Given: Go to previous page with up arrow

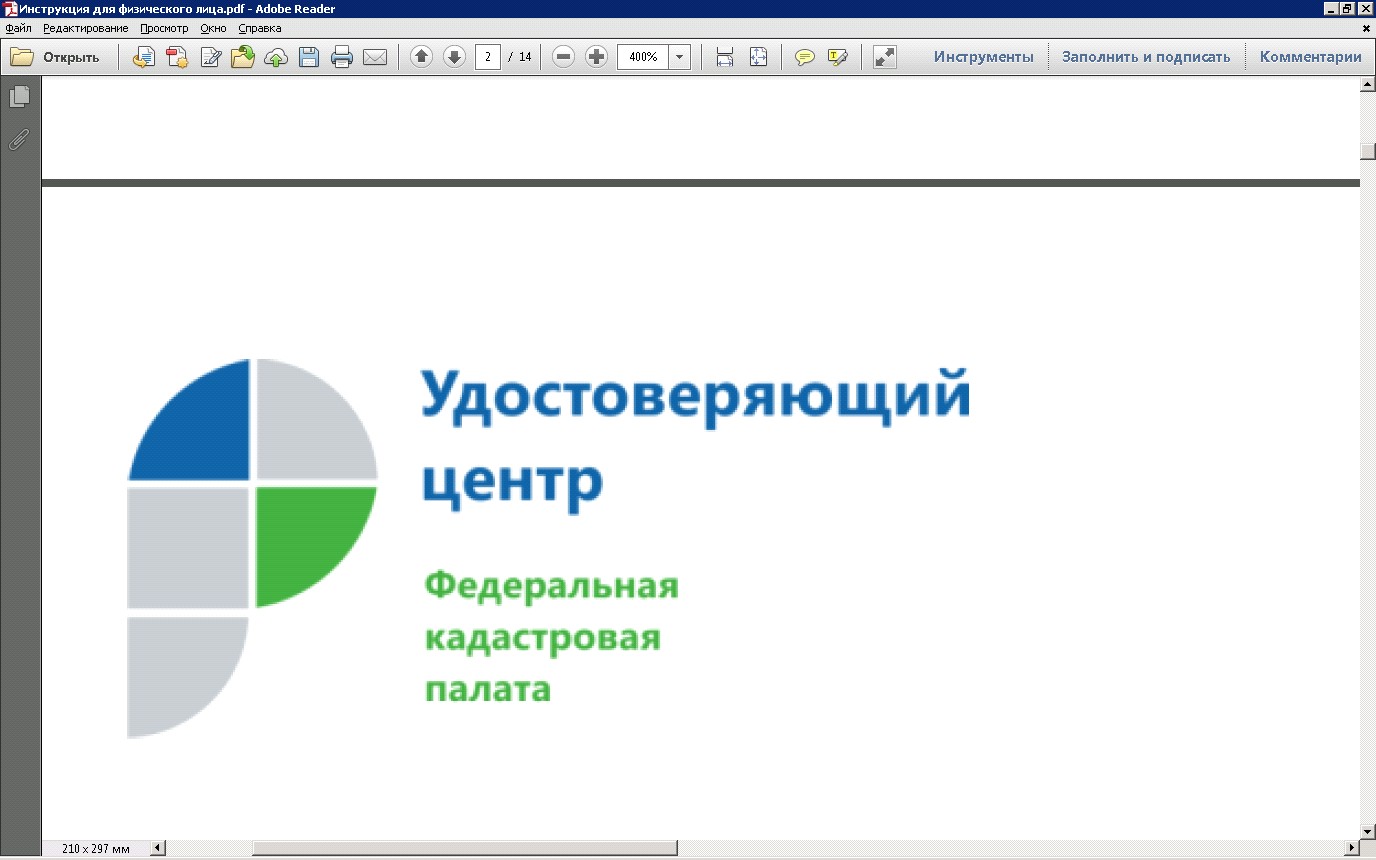Looking at the screenshot, I should click(422, 57).
